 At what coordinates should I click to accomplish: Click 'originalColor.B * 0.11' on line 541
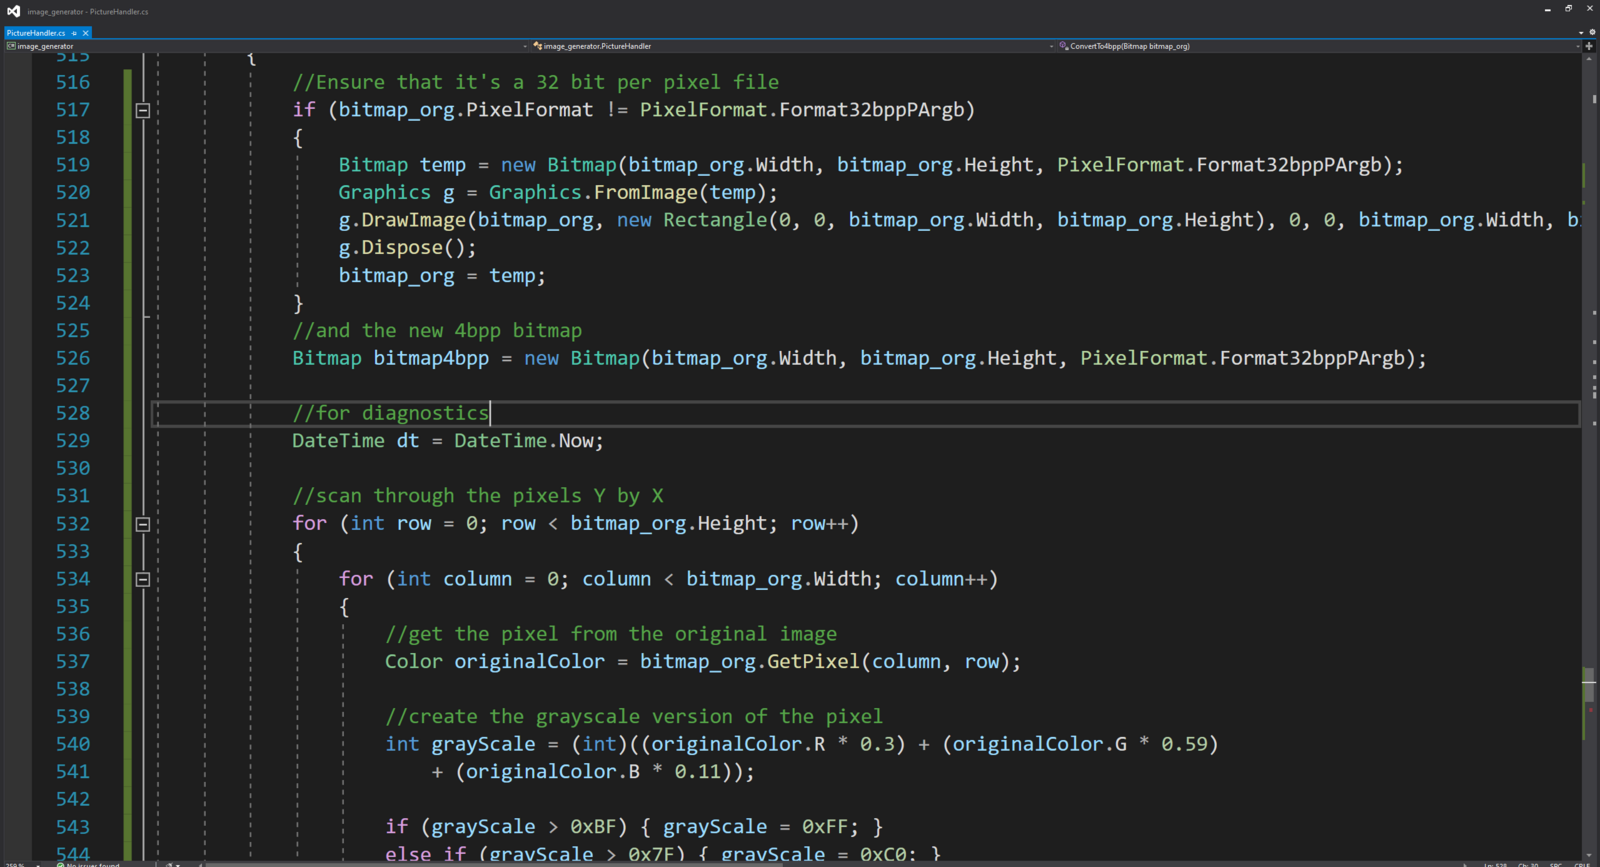pos(593,772)
